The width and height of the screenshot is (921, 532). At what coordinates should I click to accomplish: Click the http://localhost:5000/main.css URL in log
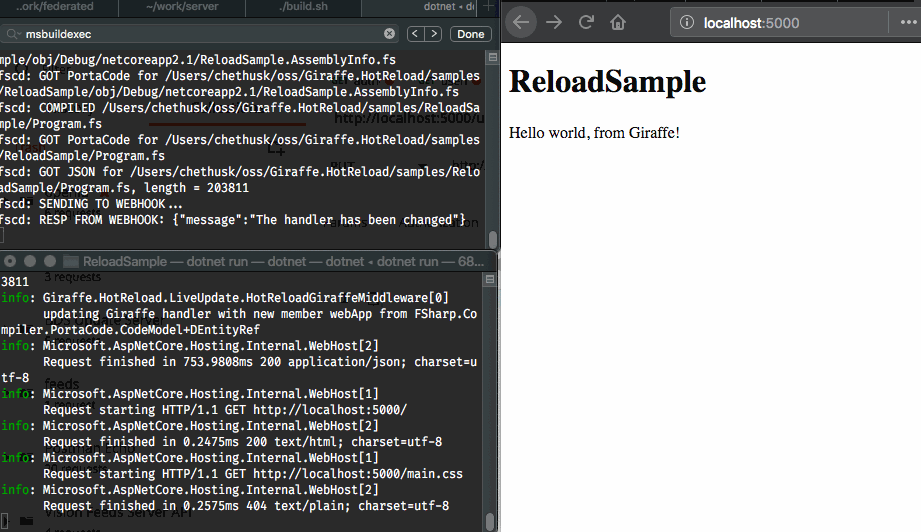point(358,473)
